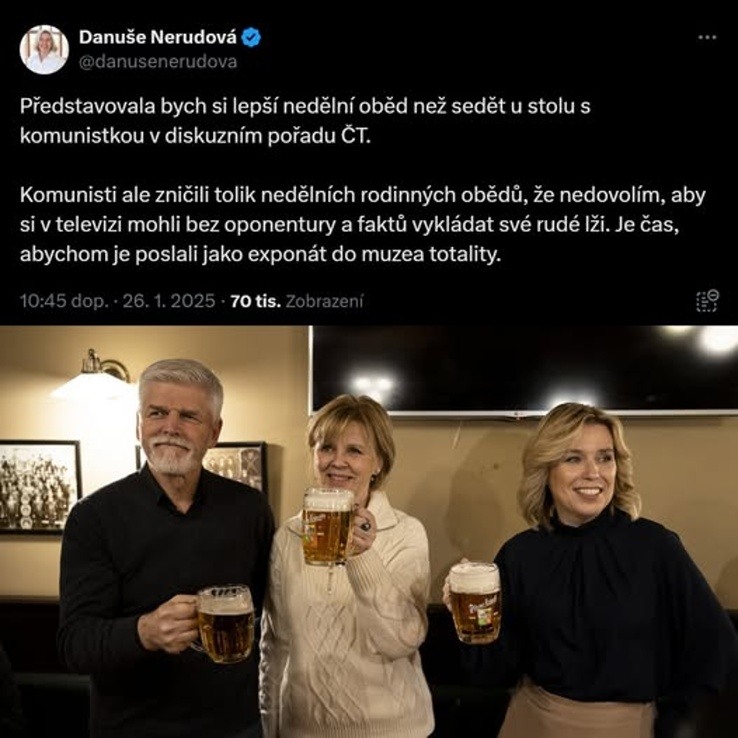Click the beer mug held by the man
Image resolution: width=738 pixels, height=738 pixels.
tap(225, 623)
